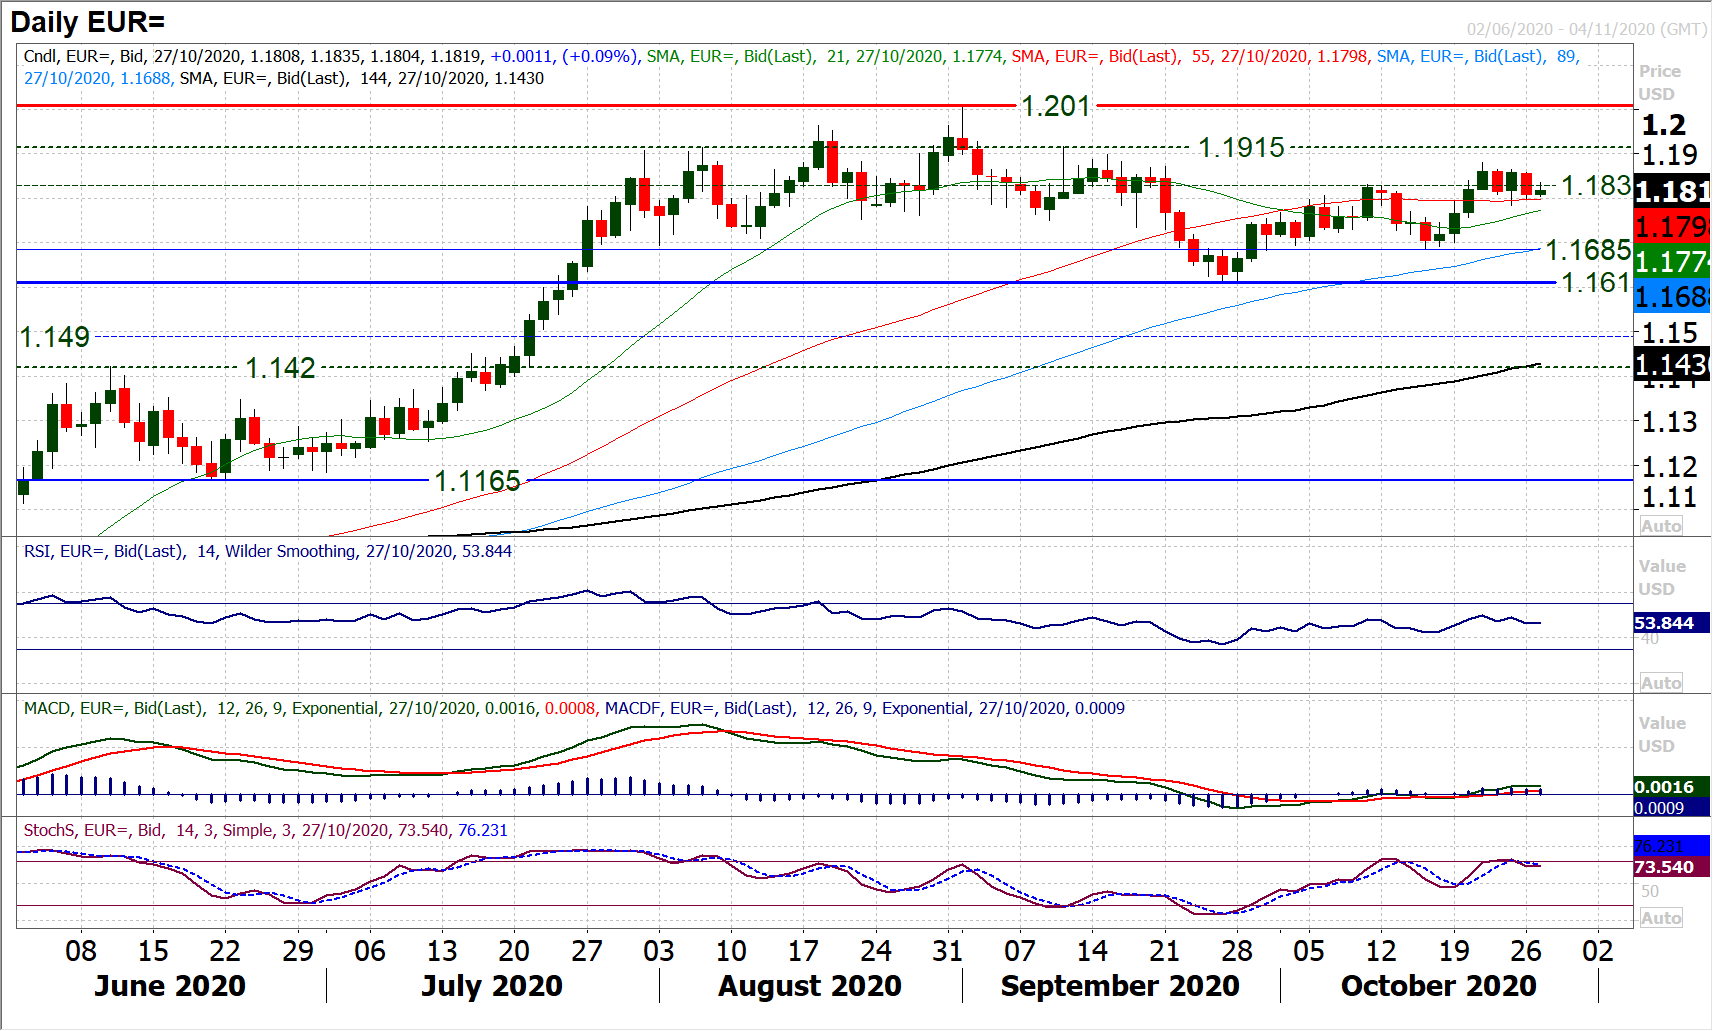Select the 1.142 dashed level label
The width and height of the screenshot is (1713, 1031).
tap(280, 368)
